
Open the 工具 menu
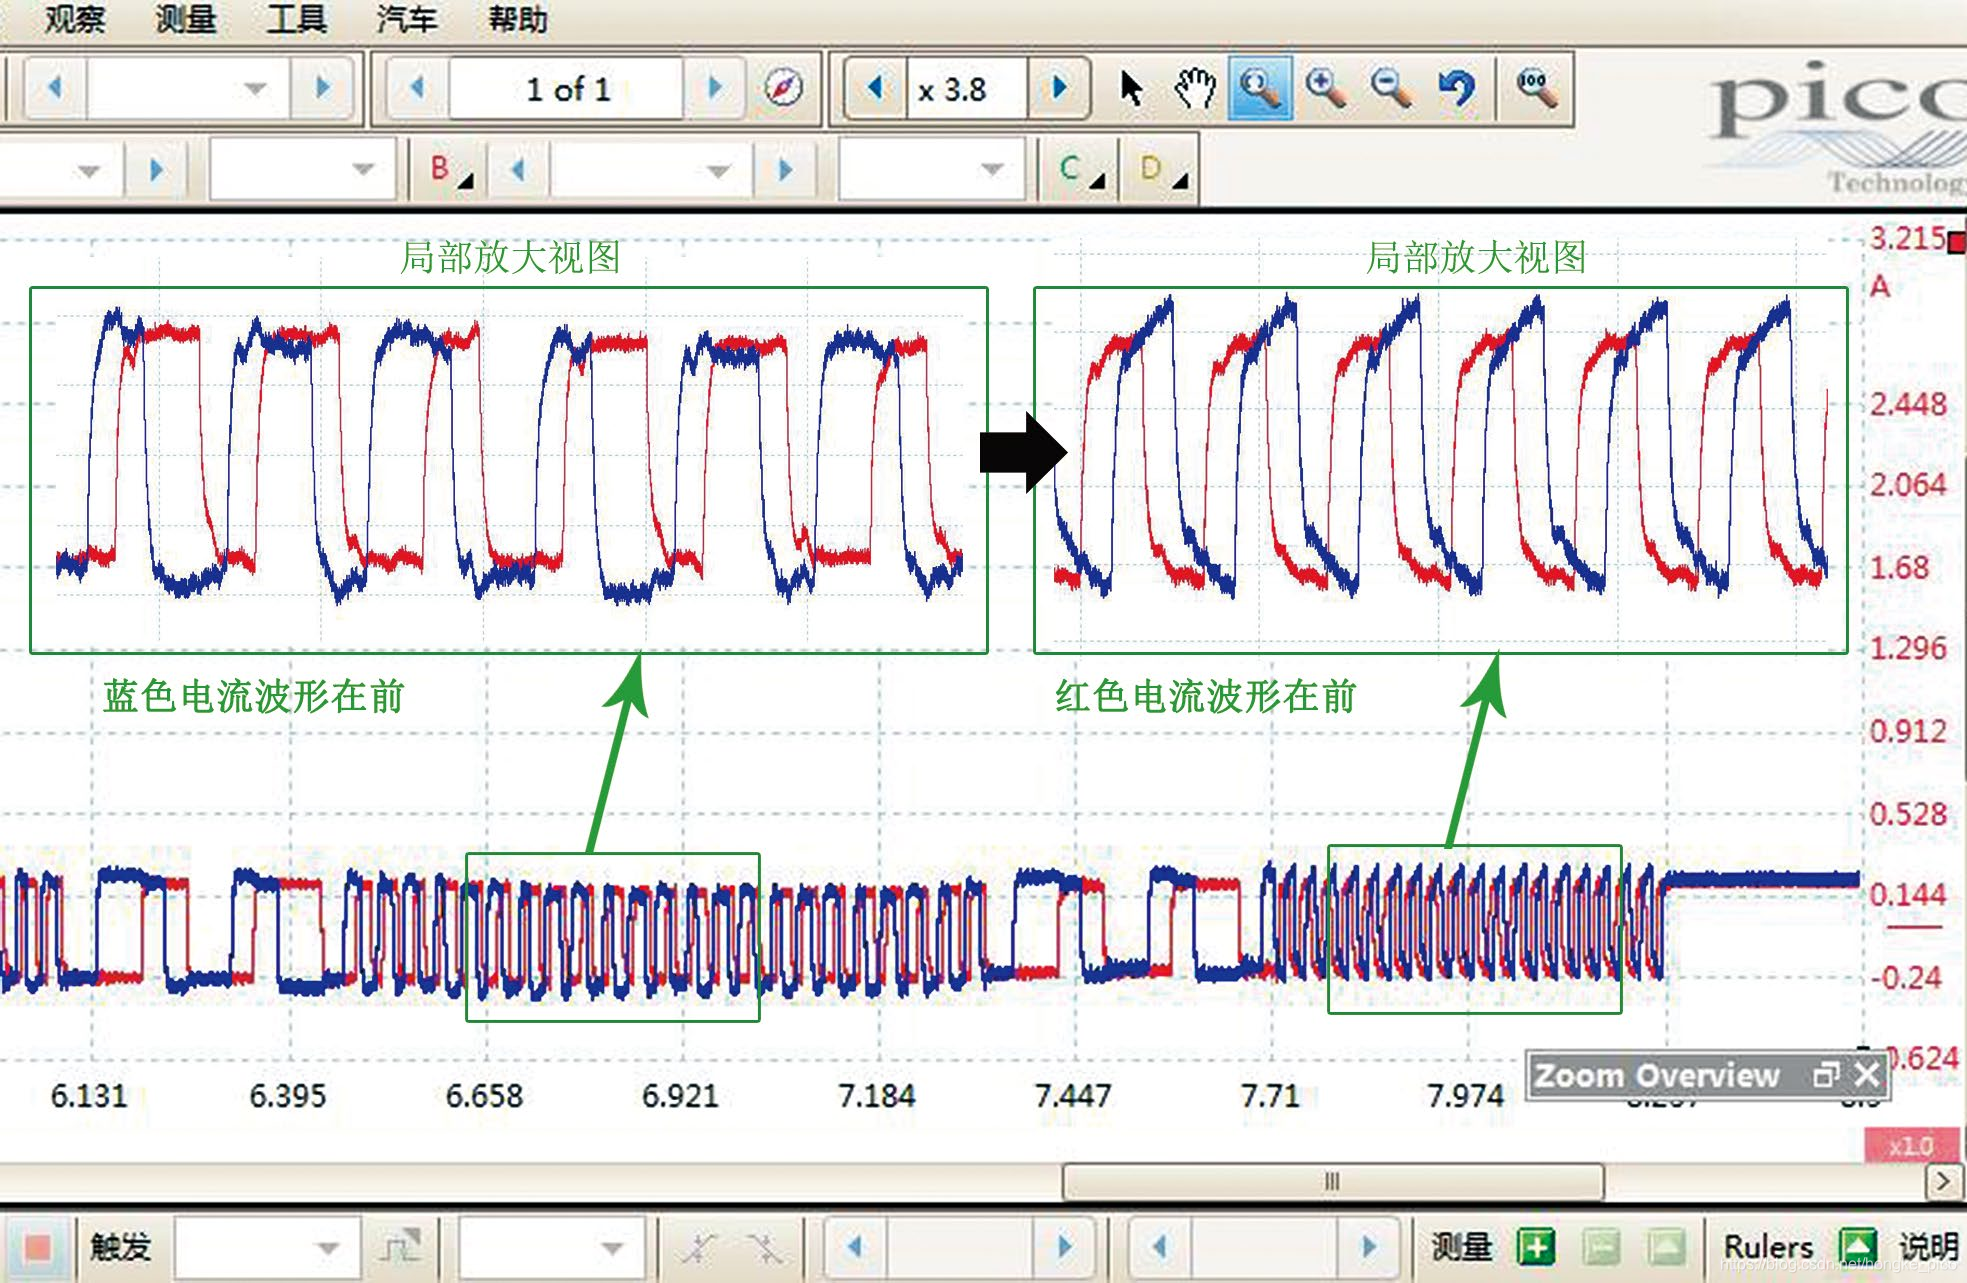coord(296,19)
